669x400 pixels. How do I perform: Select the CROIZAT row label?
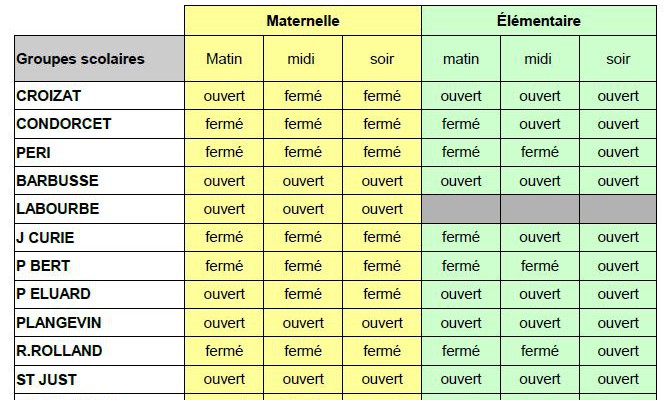(x=99, y=96)
